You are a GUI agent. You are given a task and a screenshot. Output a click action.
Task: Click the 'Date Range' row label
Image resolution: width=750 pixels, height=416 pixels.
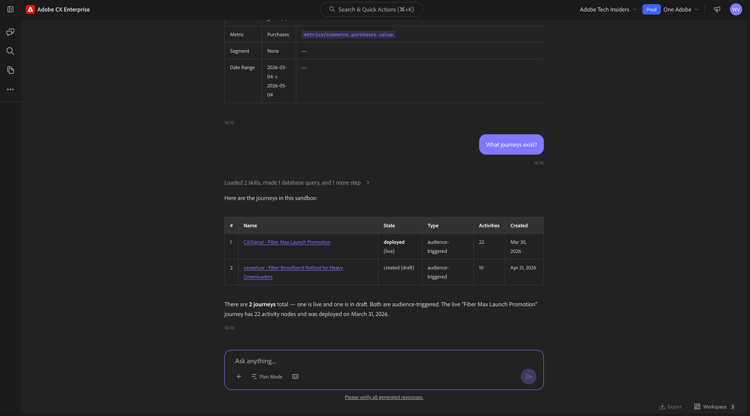242,67
